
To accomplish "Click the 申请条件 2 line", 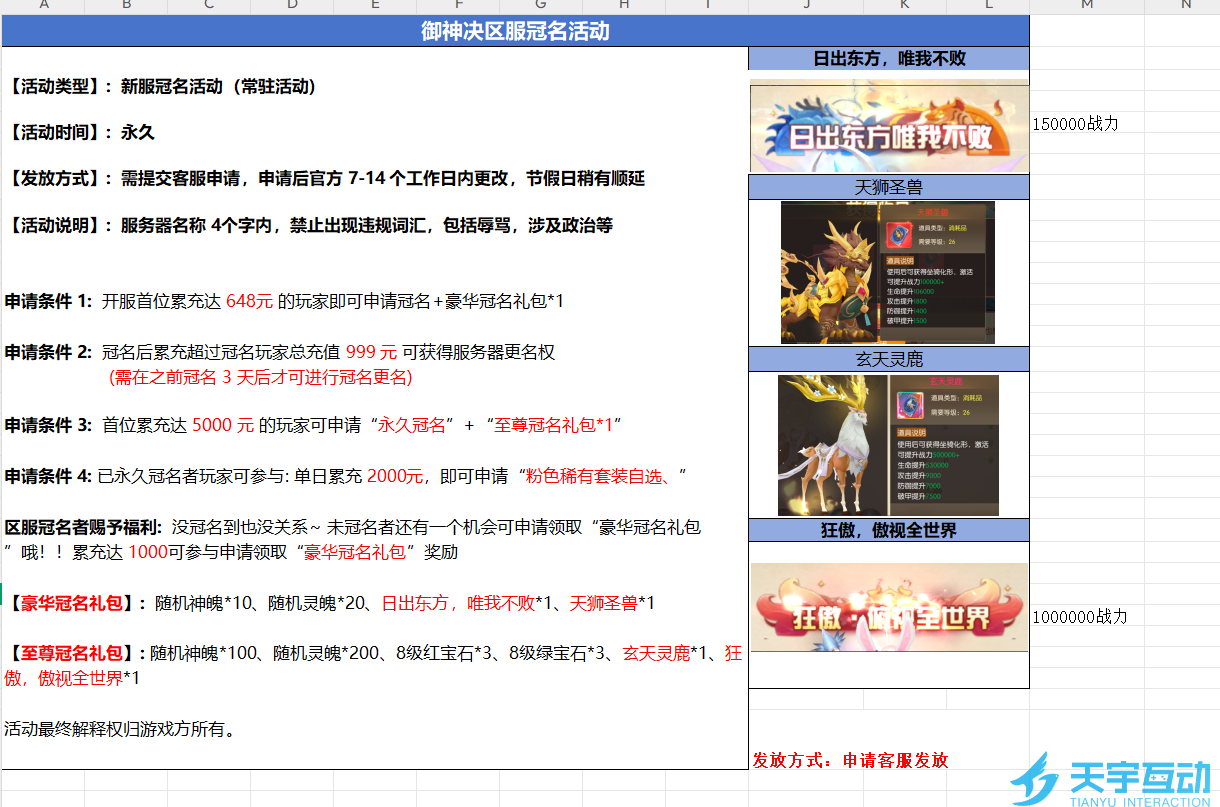I will click(x=280, y=352).
